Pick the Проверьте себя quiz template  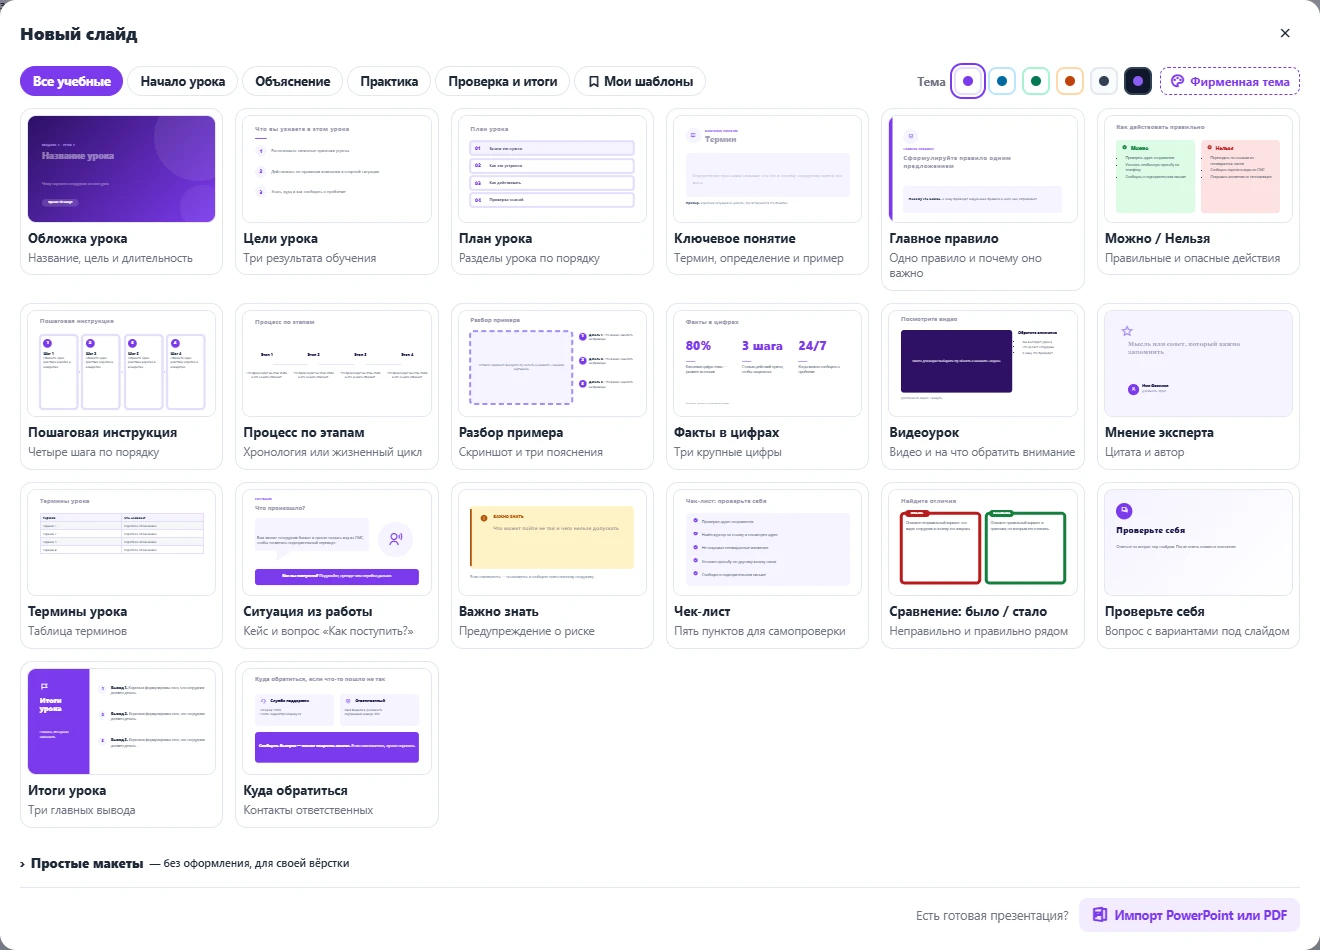1198,565
